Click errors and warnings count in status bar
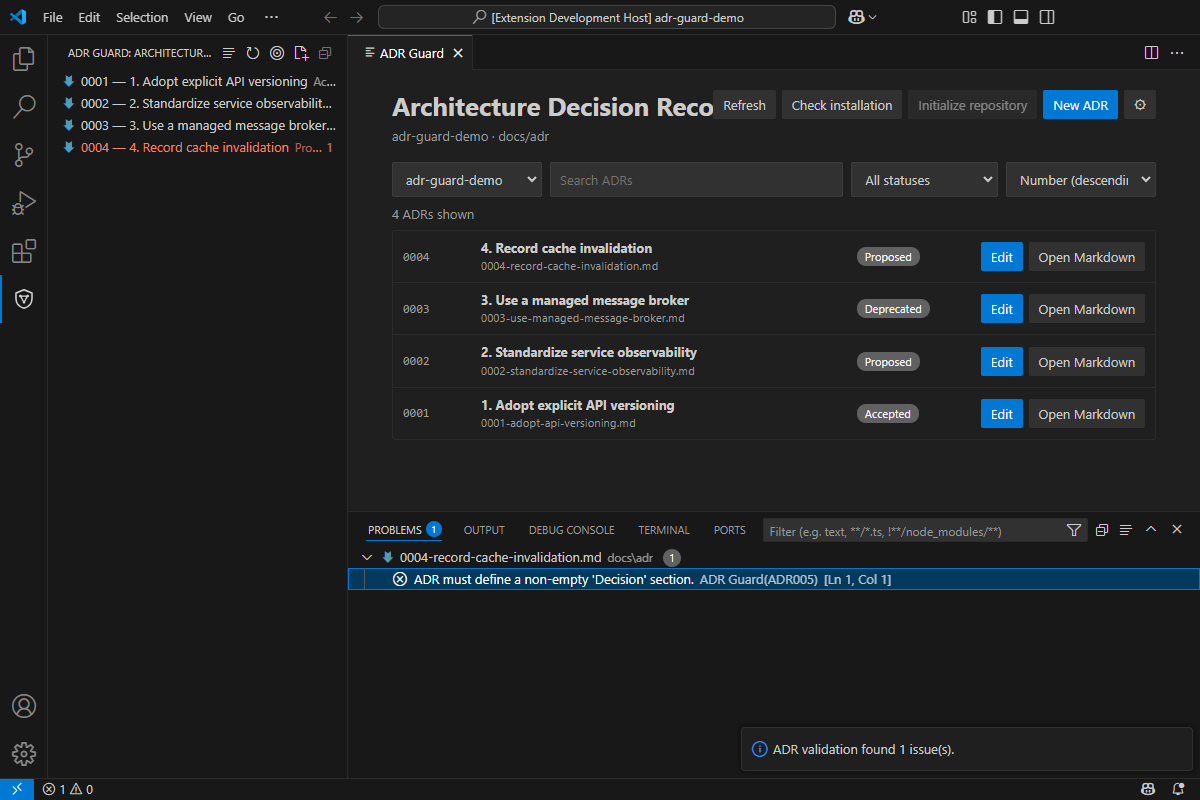This screenshot has height=800, width=1200. click(x=68, y=789)
